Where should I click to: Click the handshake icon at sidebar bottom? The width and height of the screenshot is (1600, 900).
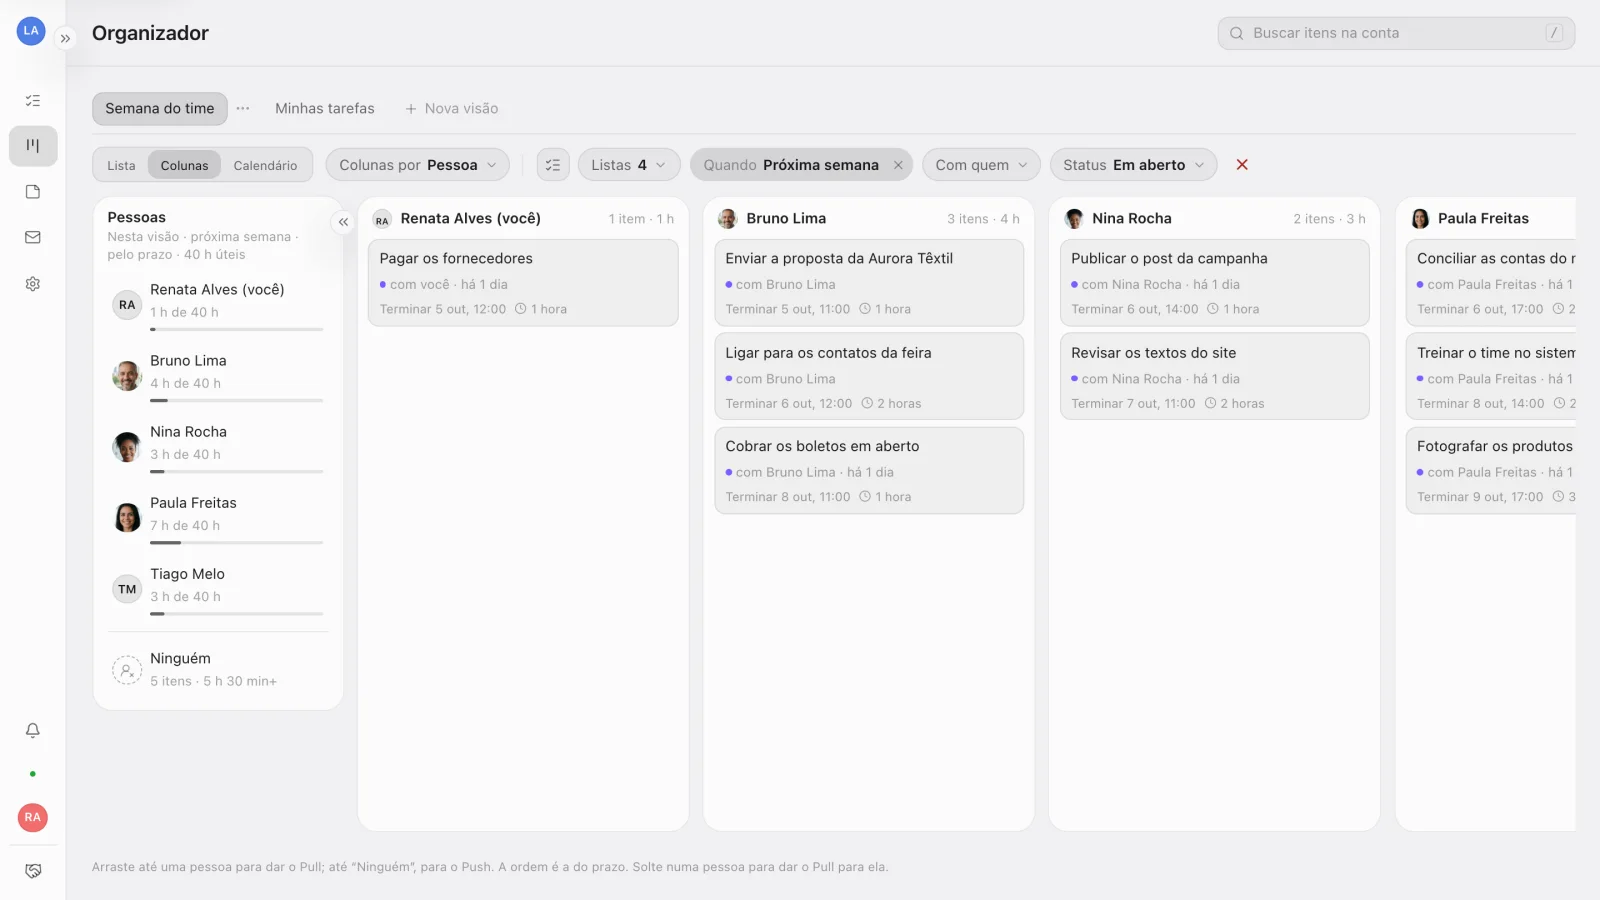tap(33, 871)
